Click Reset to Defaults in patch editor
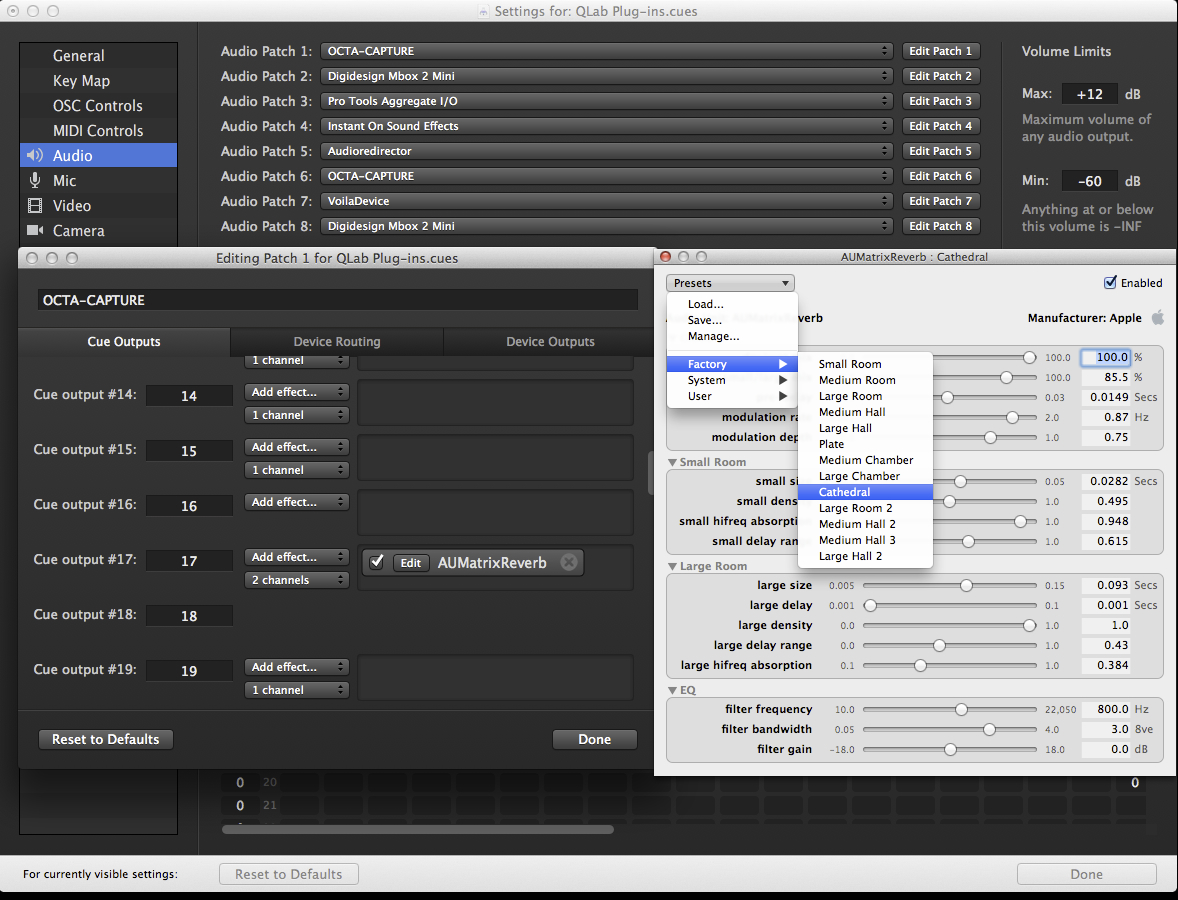This screenshot has width=1178, height=900. pos(106,740)
